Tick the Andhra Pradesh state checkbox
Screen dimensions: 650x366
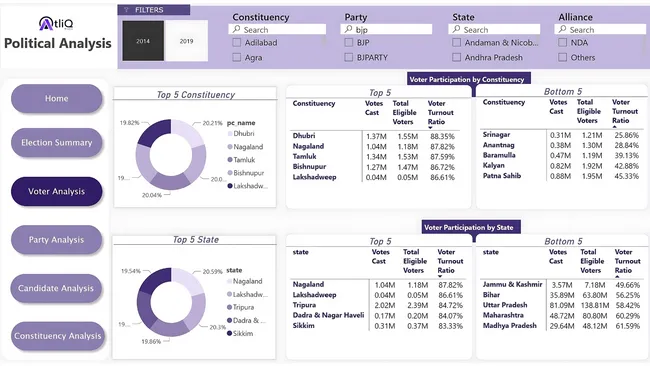click(456, 57)
